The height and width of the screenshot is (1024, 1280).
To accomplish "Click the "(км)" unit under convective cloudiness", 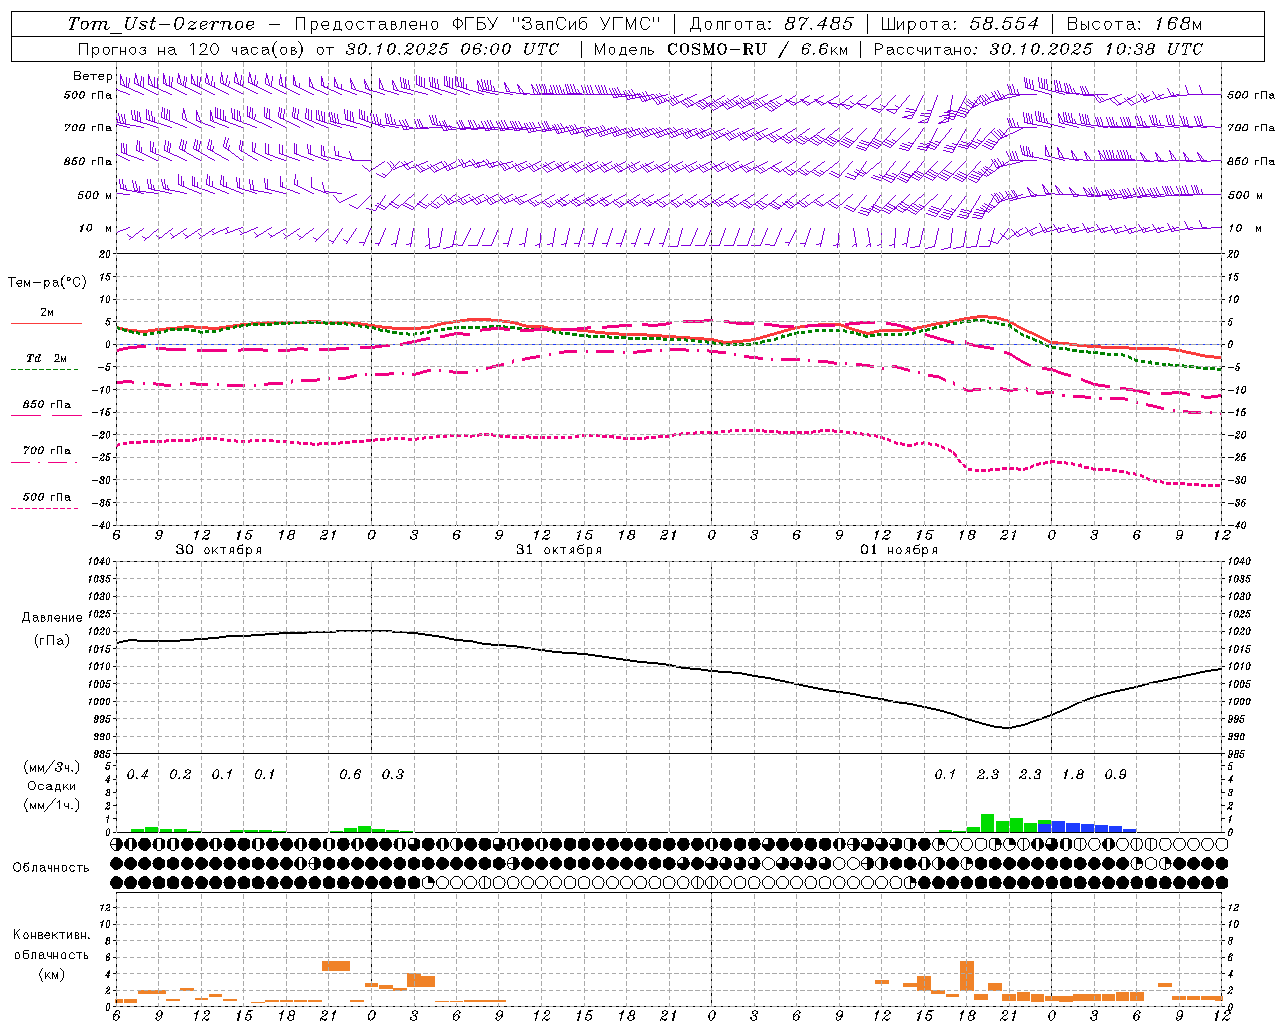I will point(51,974).
